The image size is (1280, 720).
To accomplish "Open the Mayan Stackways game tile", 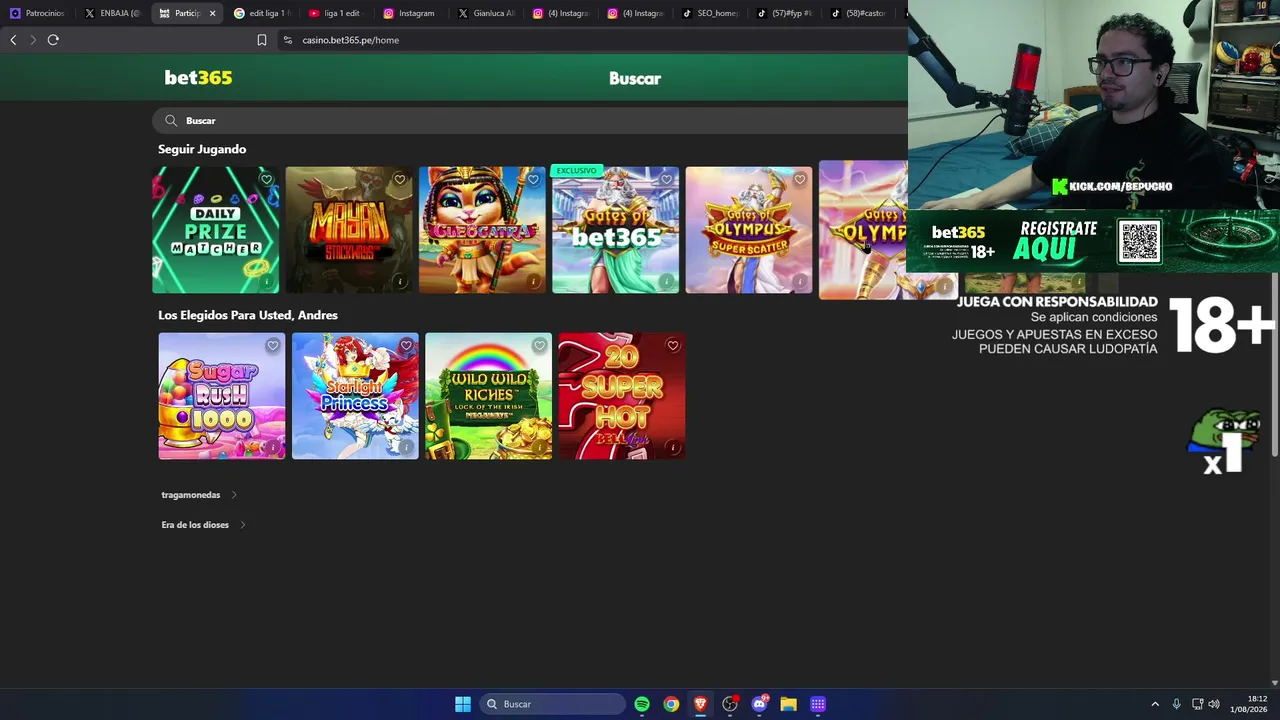I will [349, 230].
